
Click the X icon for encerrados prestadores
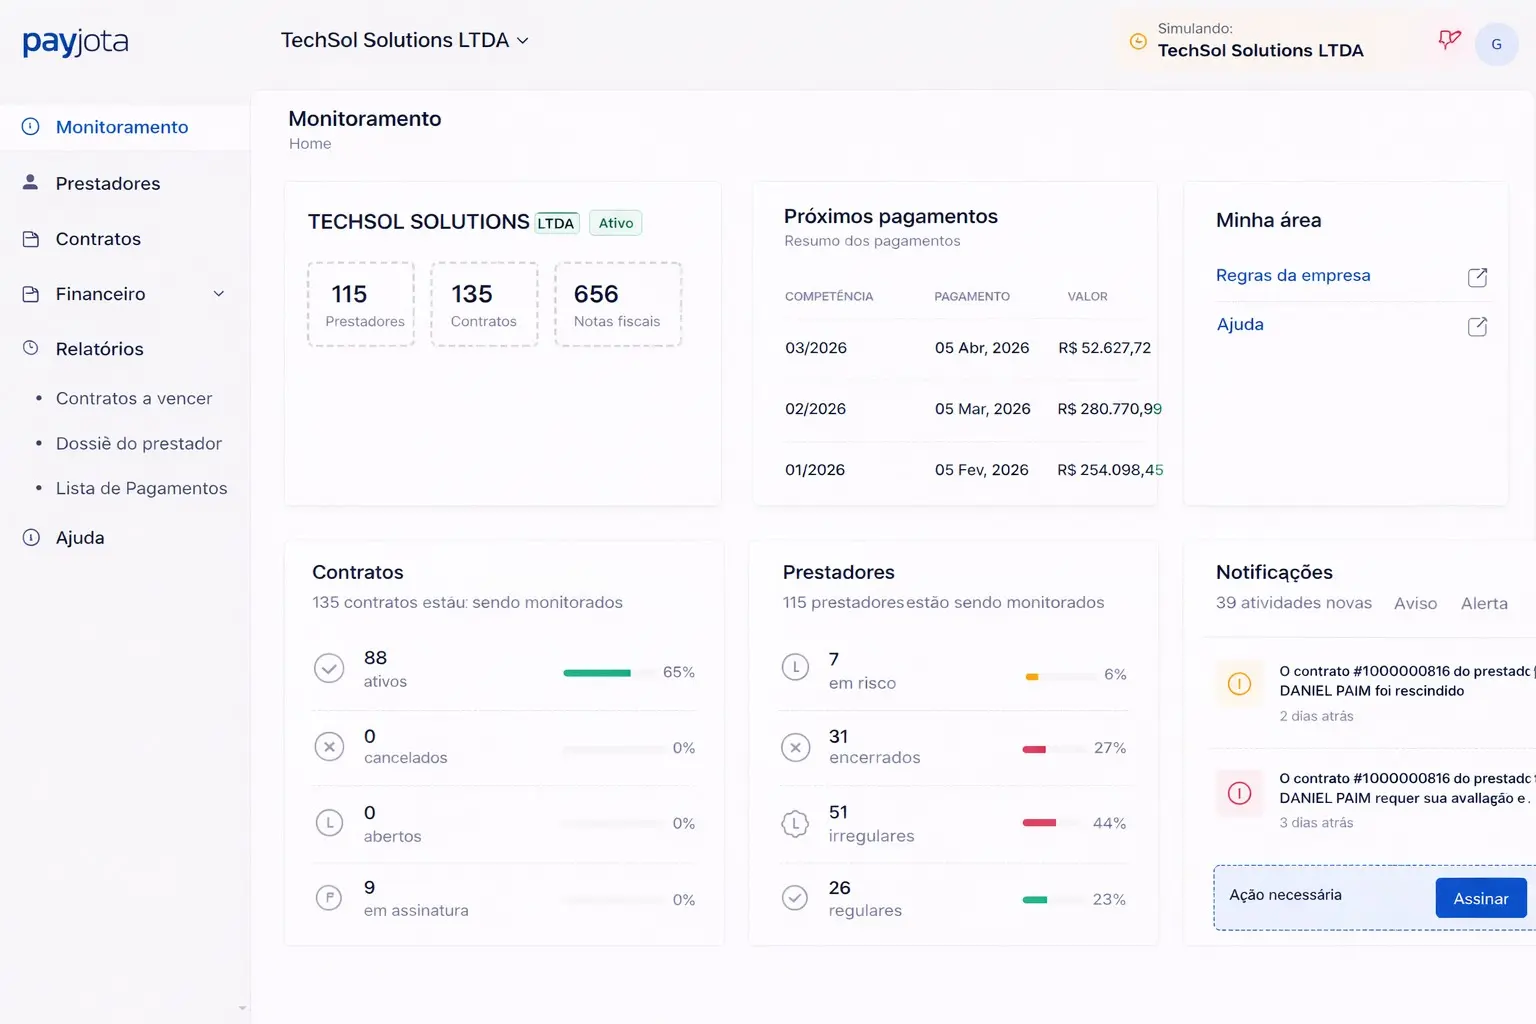tap(795, 747)
